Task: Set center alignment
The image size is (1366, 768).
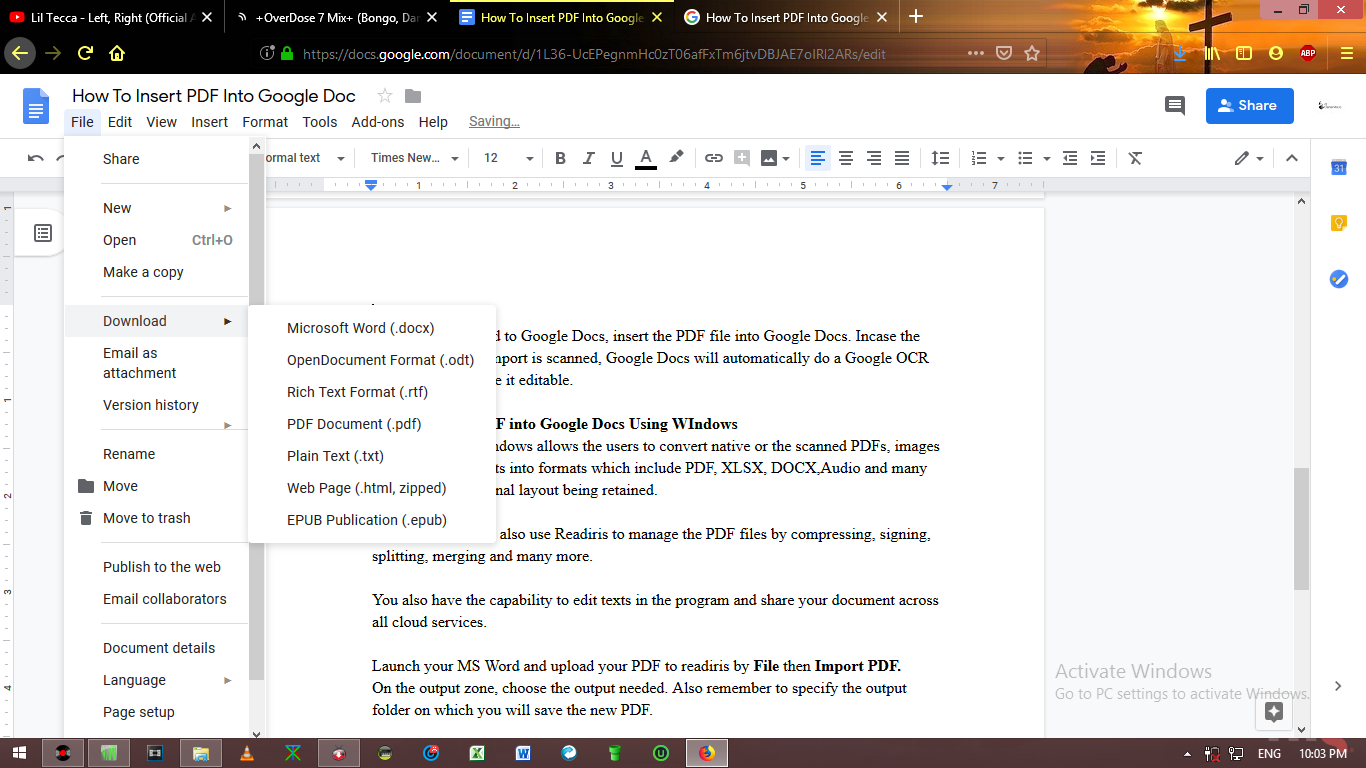Action: coord(846,158)
